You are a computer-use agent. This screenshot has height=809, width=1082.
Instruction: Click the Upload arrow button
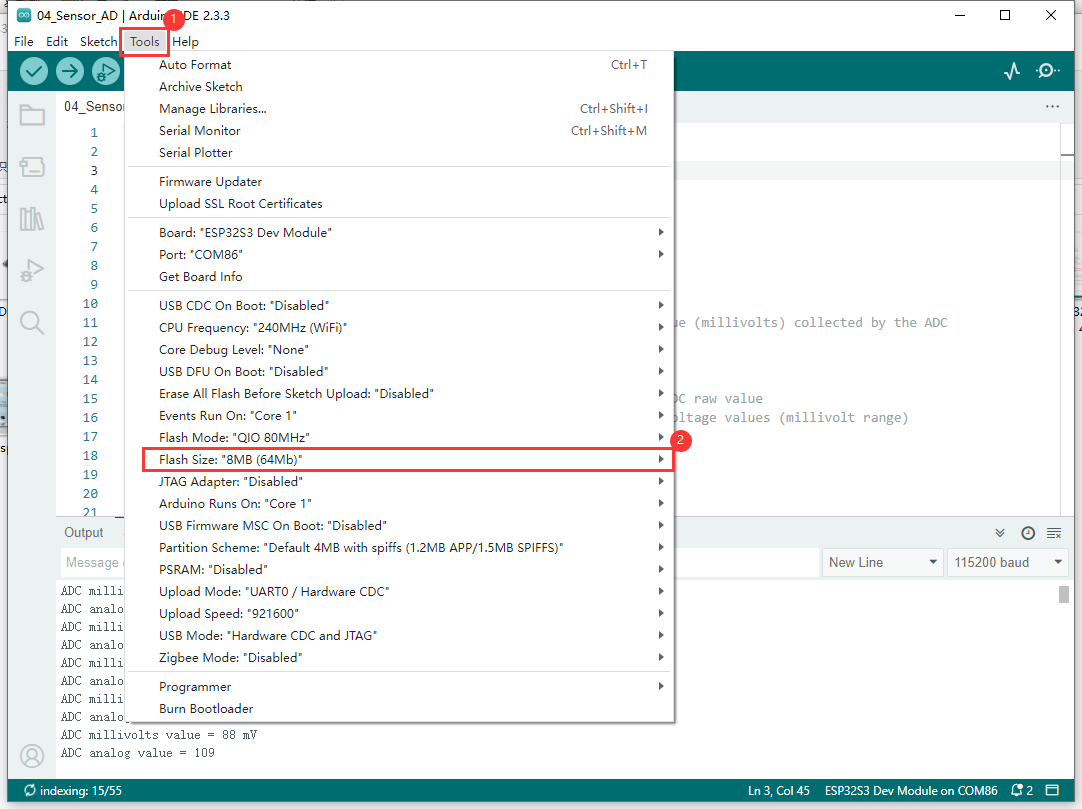(x=70, y=71)
